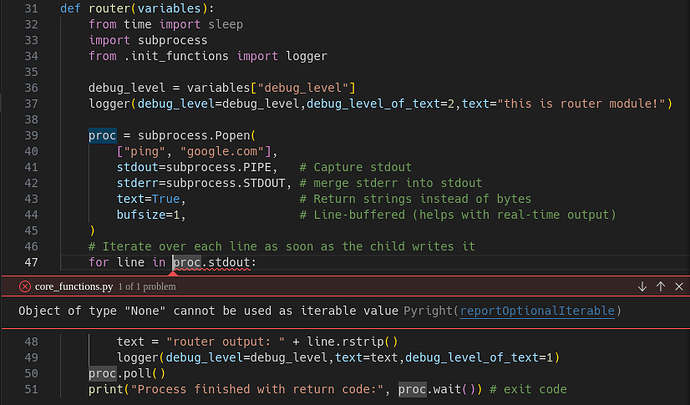690x405 pixels.
Task: Click the '# merge stderr into stdout' comment
Action: point(391,183)
